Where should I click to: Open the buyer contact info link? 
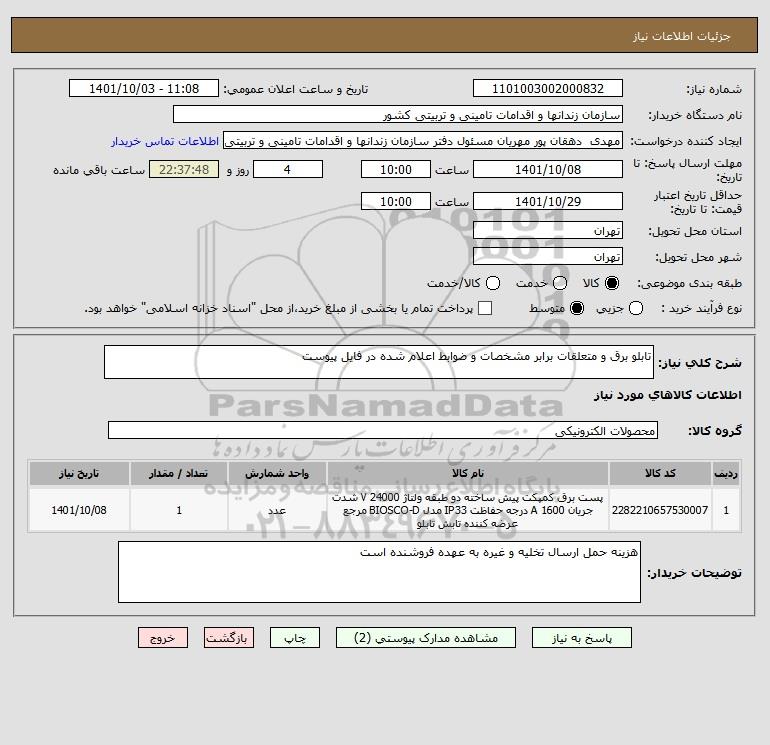pos(165,141)
